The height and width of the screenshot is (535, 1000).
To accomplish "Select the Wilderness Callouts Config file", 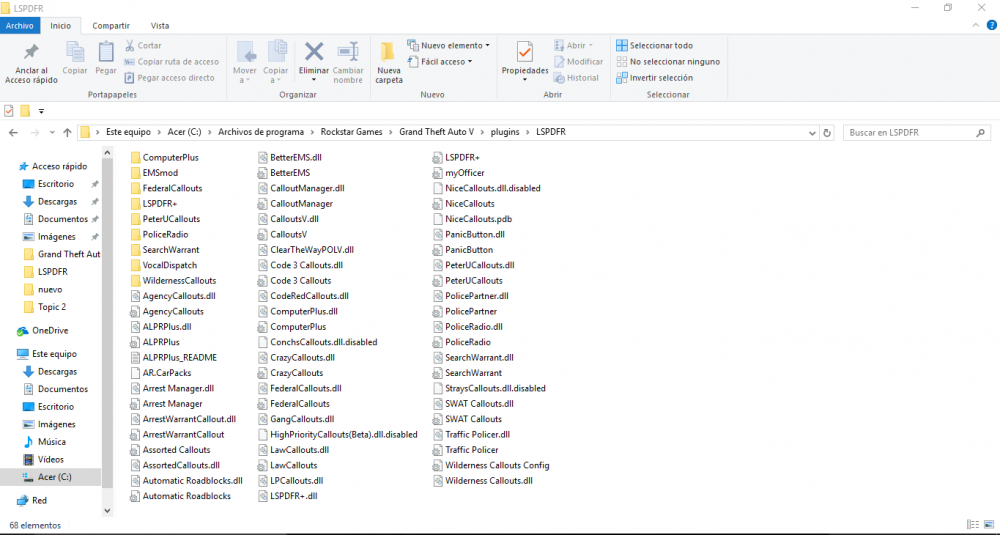I will [x=491, y=465].
